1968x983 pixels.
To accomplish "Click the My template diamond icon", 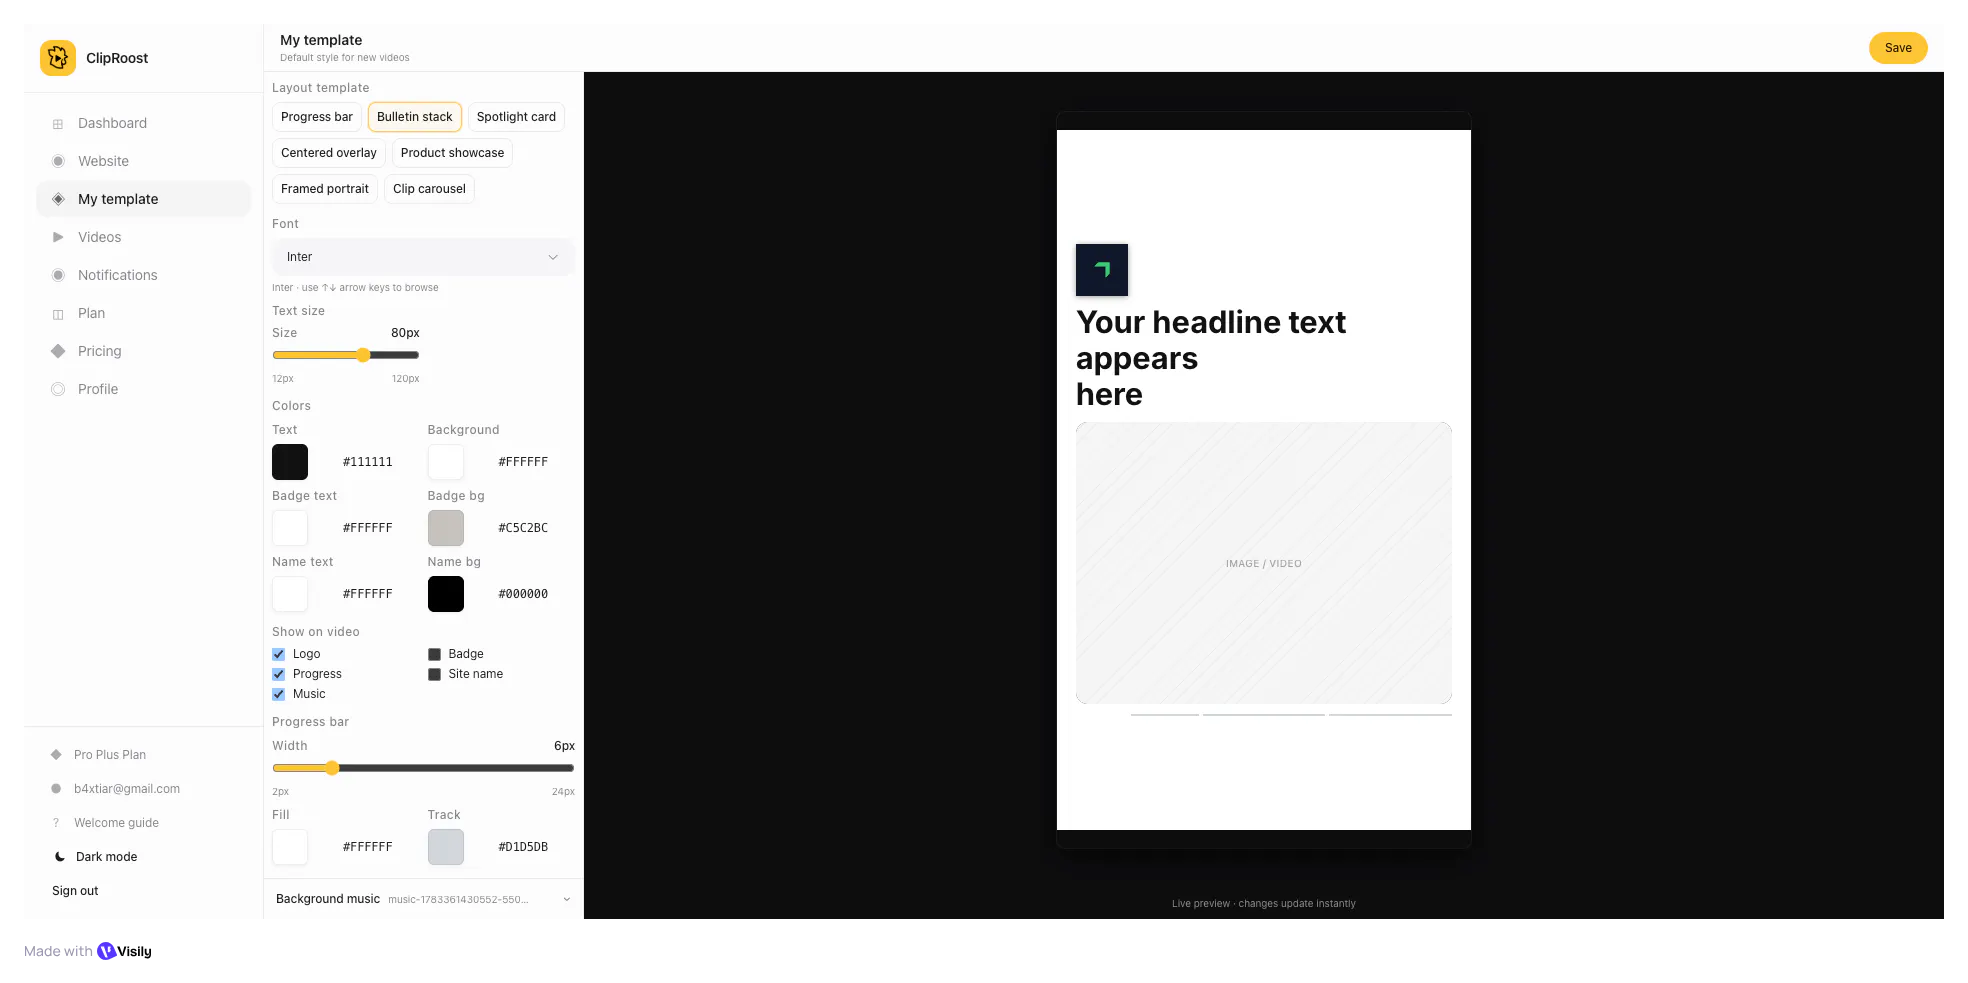I will (58, 199).
